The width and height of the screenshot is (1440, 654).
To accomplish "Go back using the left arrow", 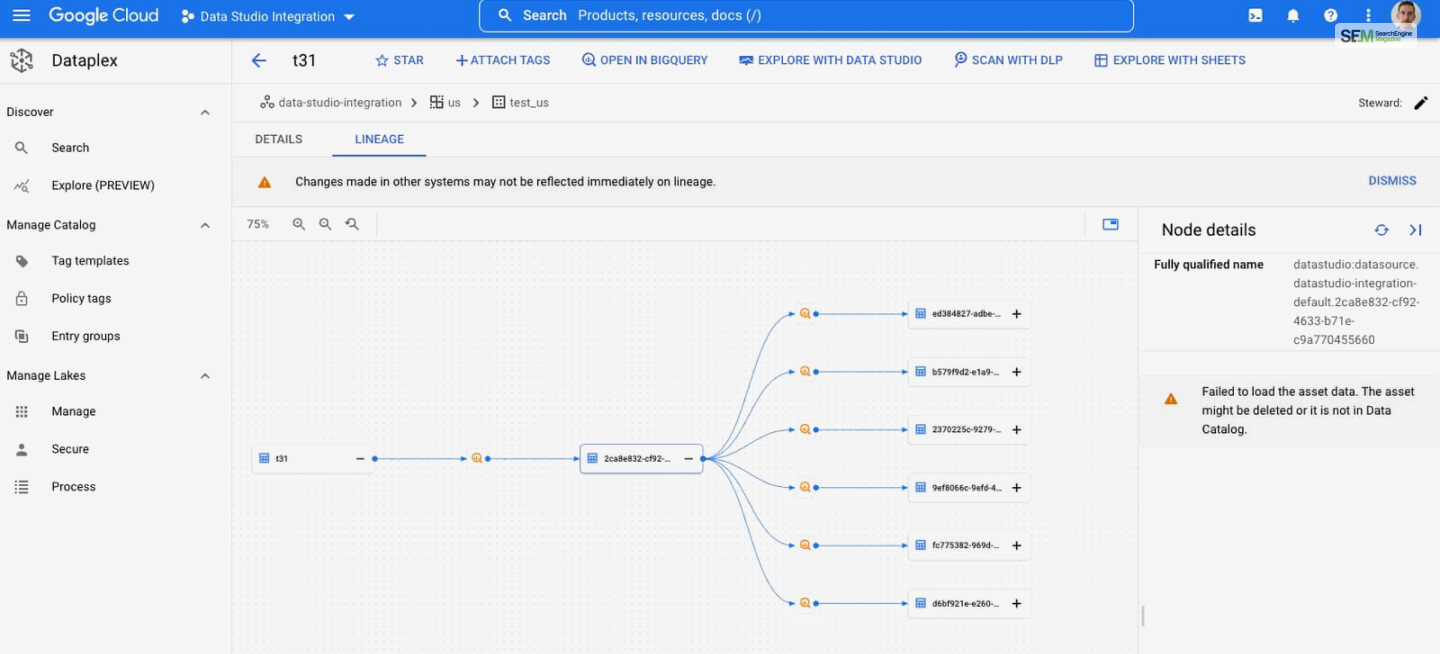I will point(259,60).
